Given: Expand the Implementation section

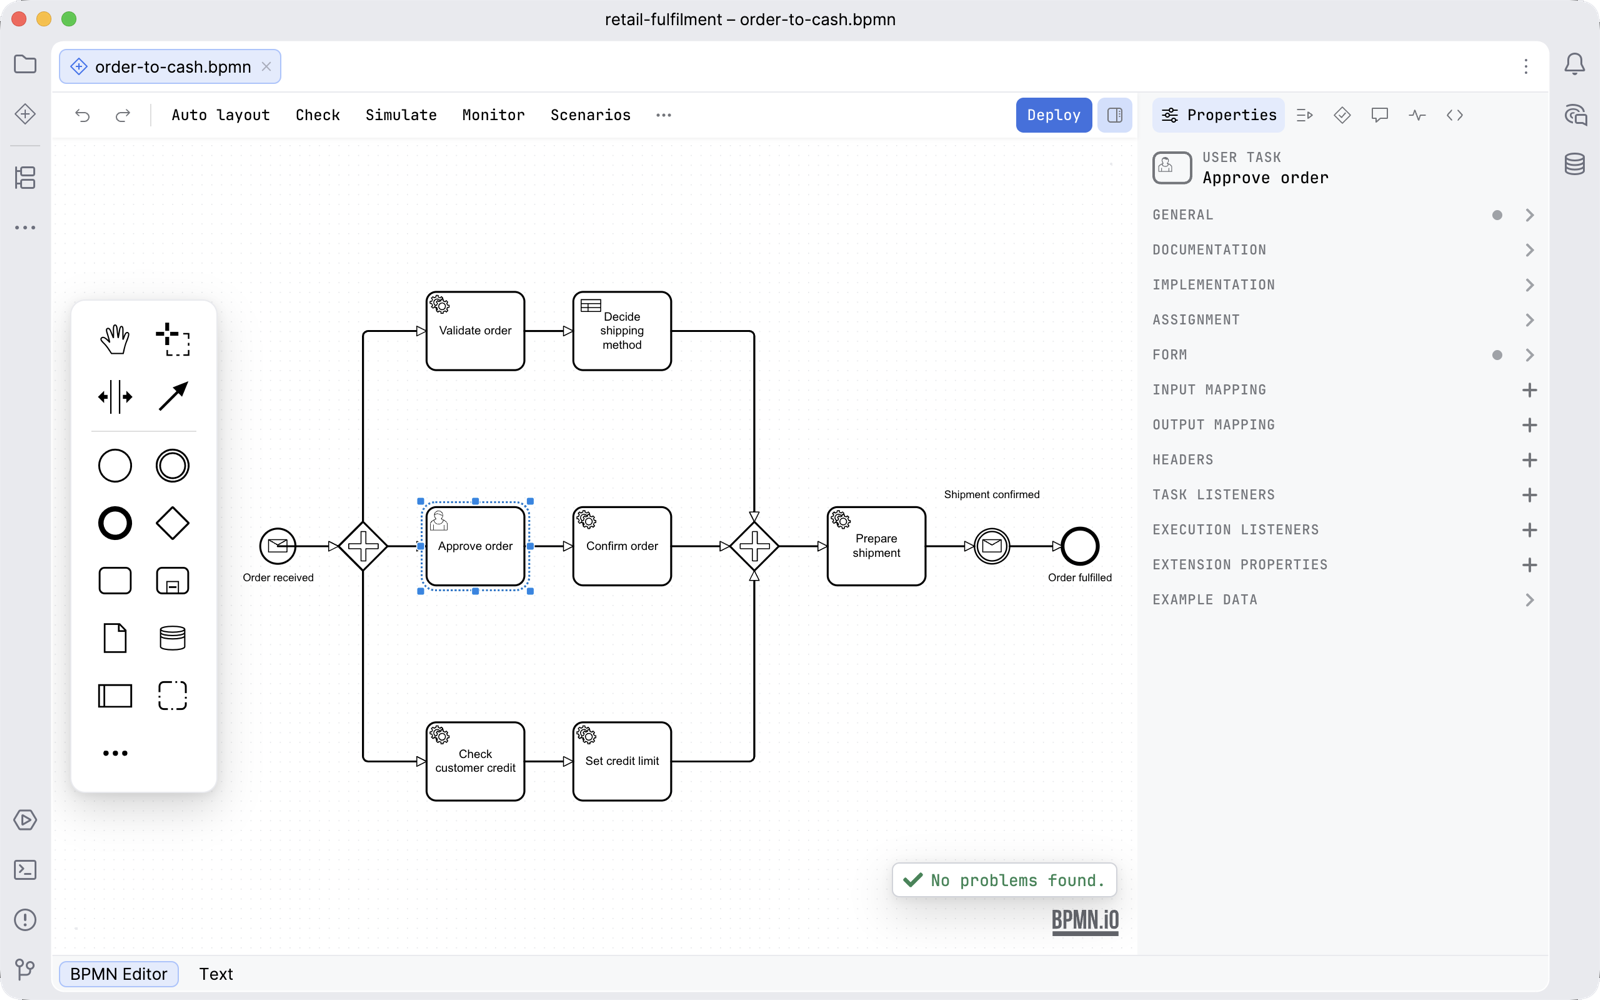Looking at the screenshot, I should (1343, 285).
